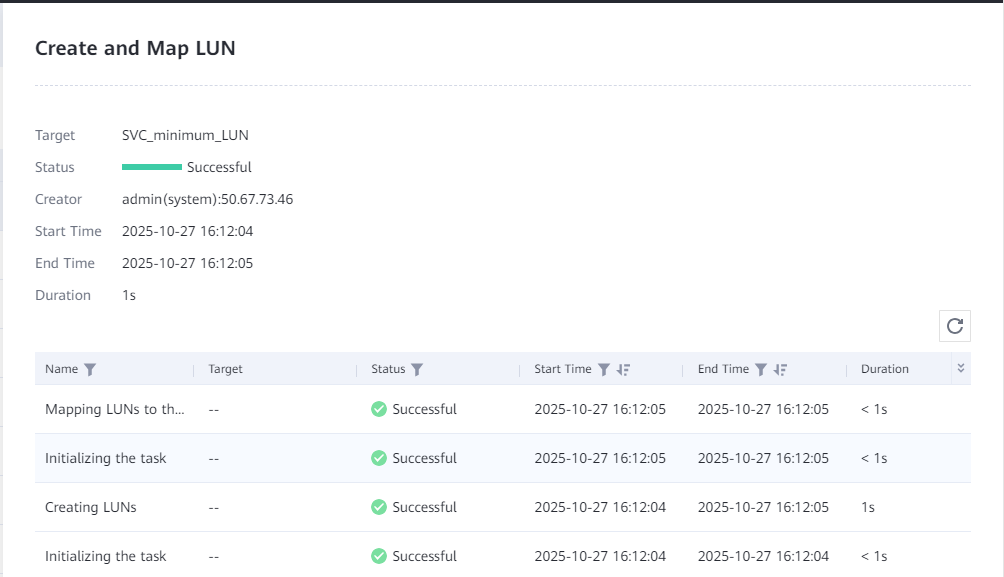Filter by Start Time
1004x577 pixels.
tap(603, 369)
